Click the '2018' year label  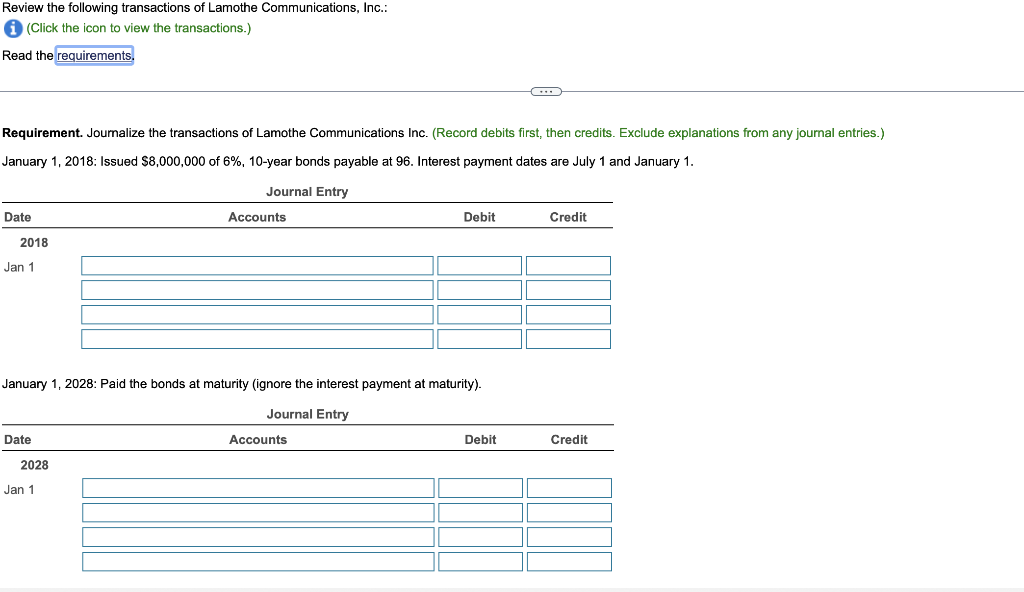[x=34, y=242]
